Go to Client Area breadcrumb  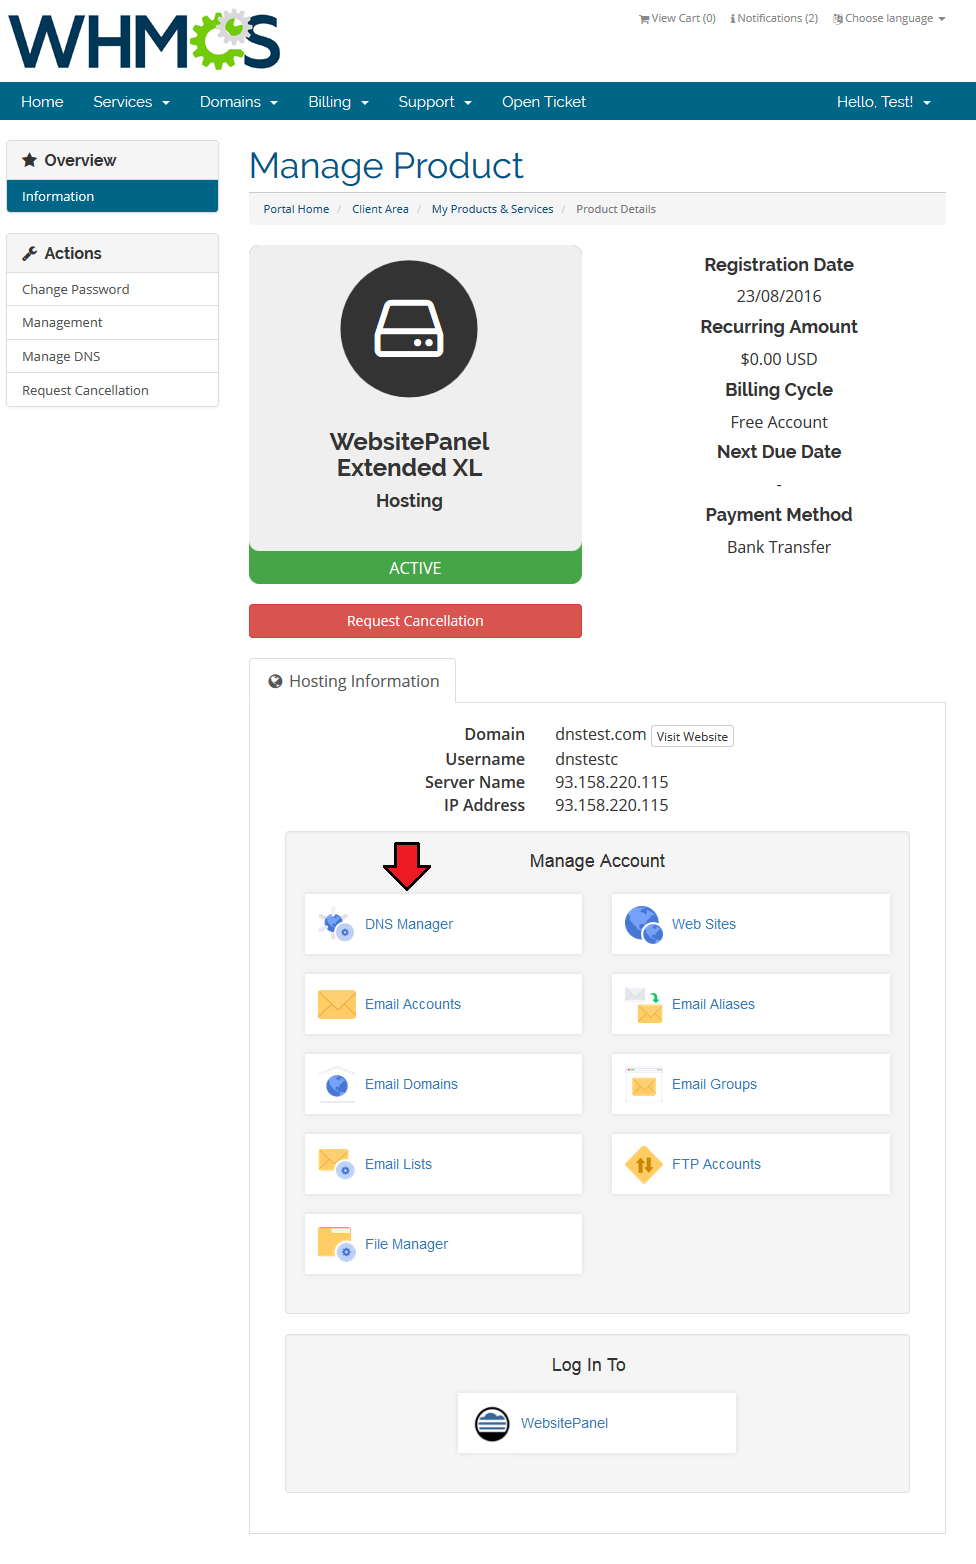380,209
